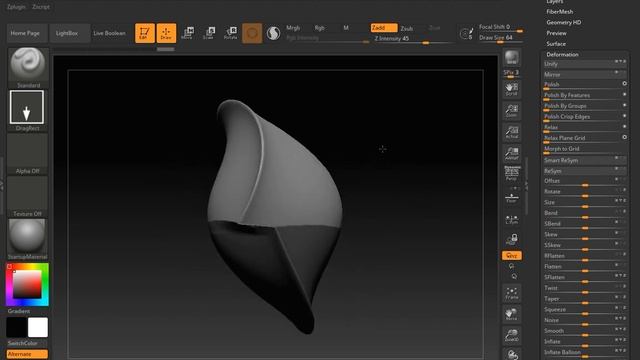
Task: Toggle the Gizmo 3D circle icon
Action: coord(252,33)
